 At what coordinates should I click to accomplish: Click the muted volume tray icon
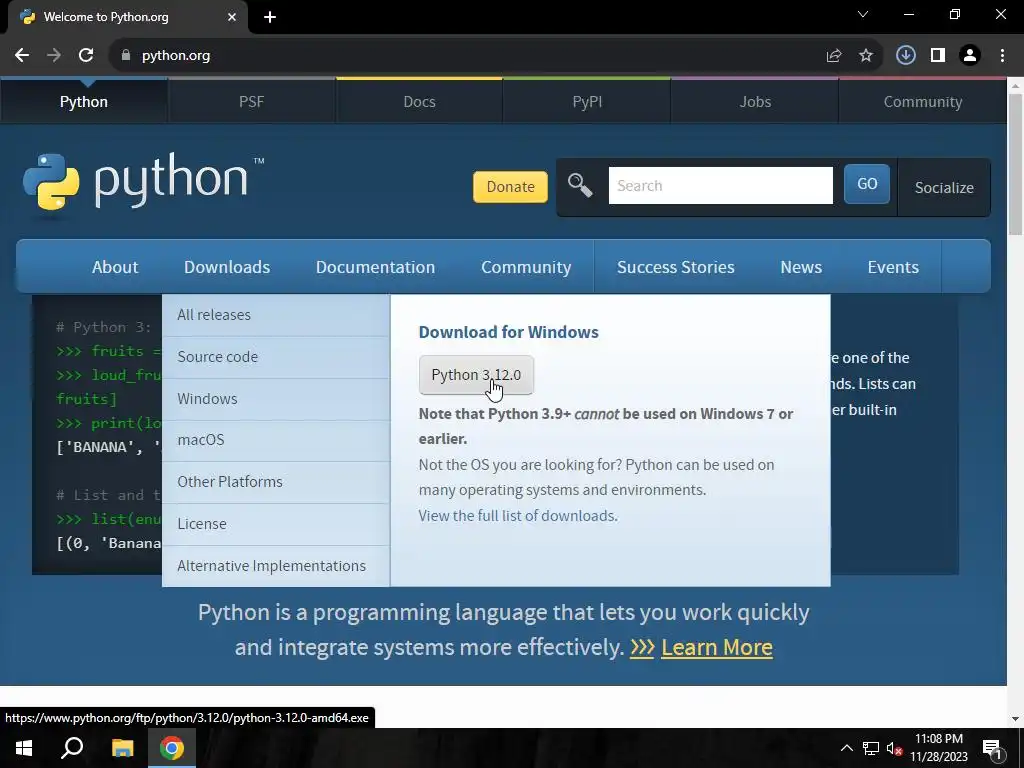(894, 748)
